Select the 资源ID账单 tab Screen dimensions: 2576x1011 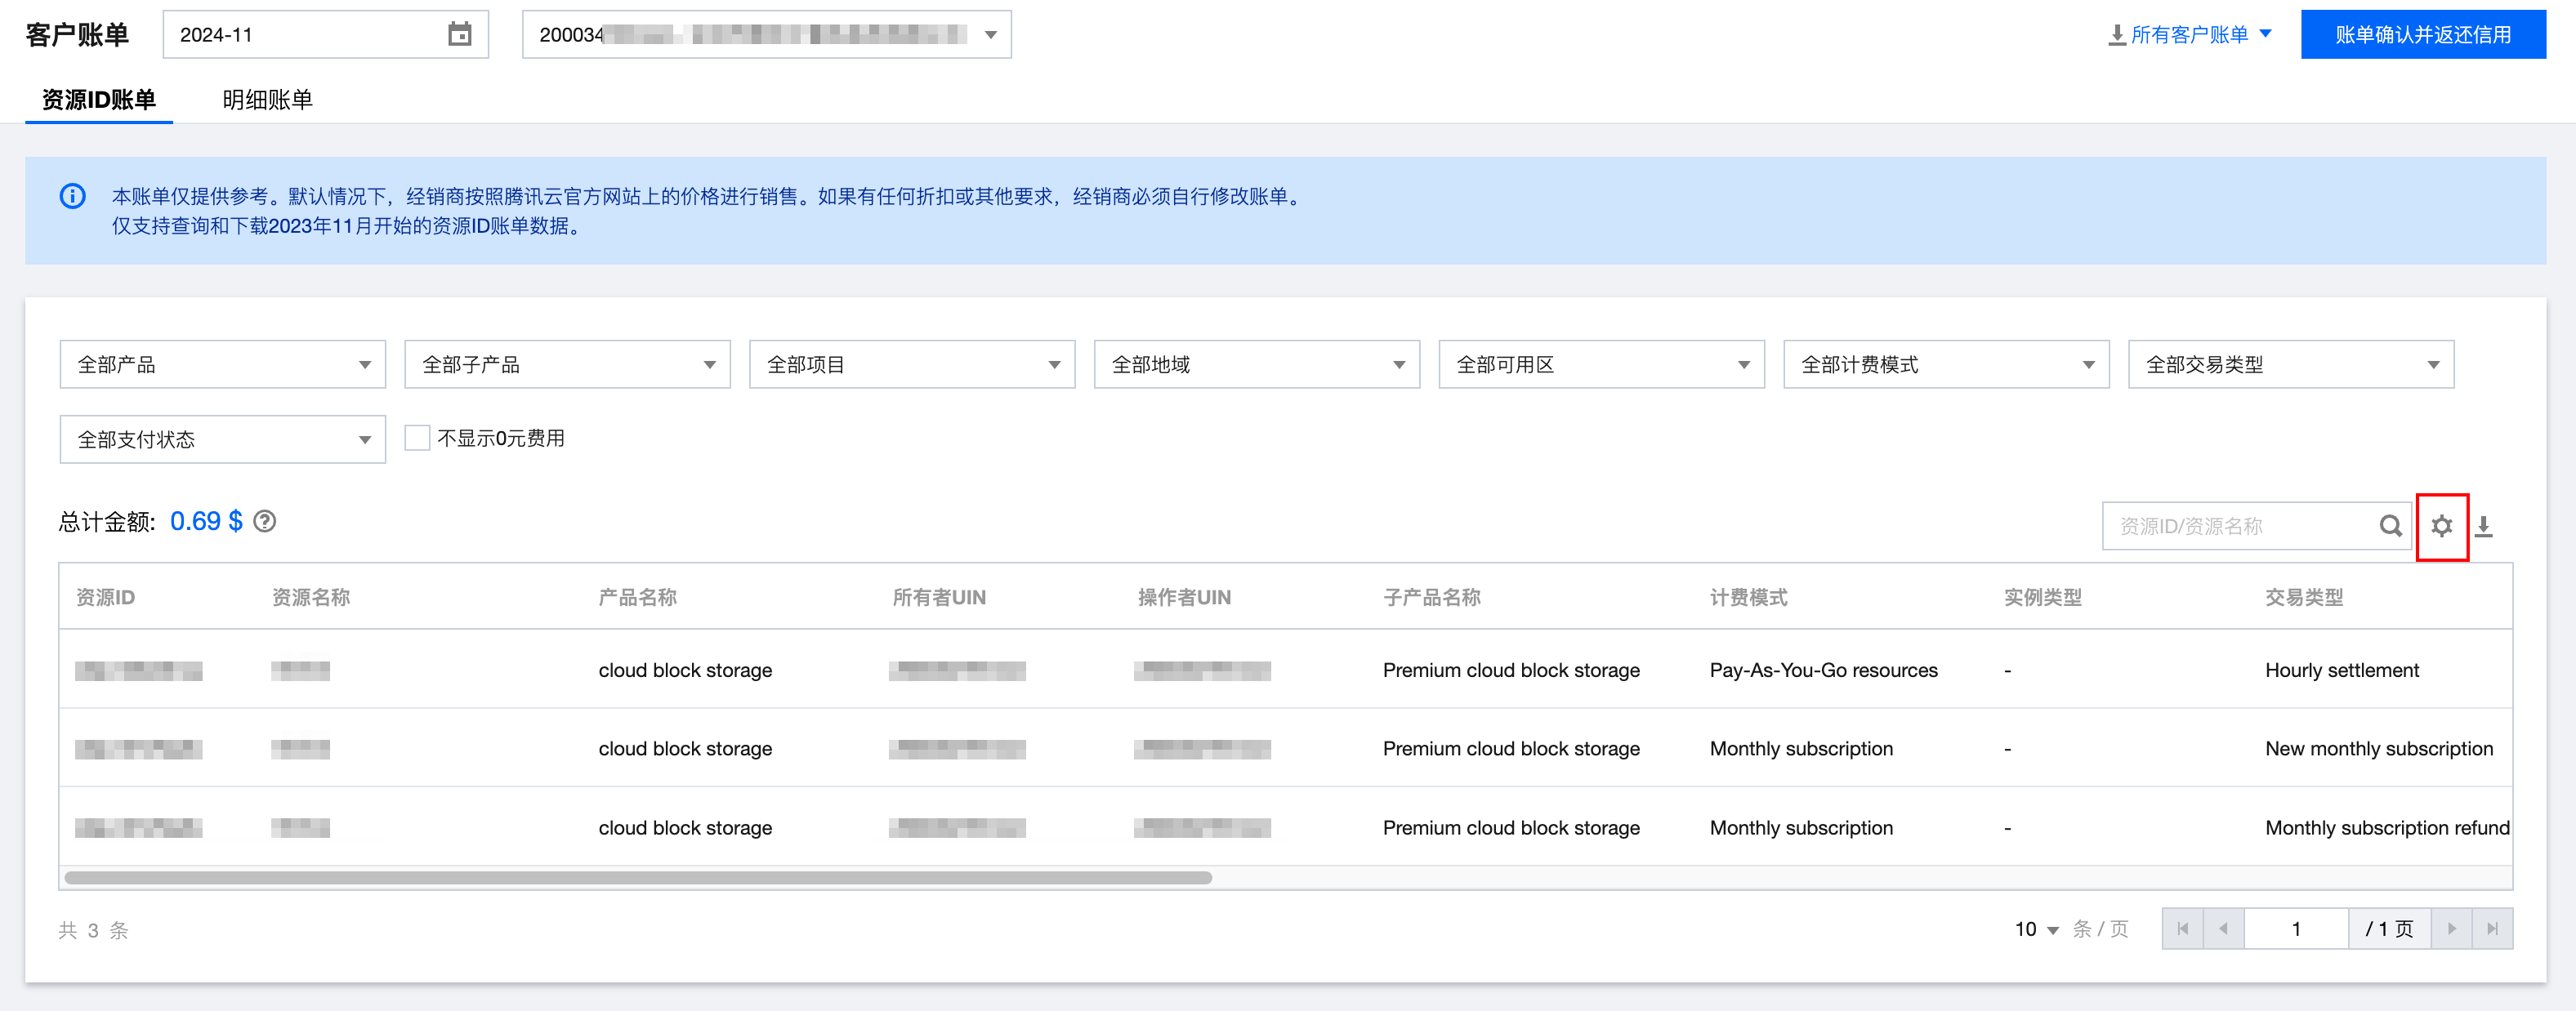pos(98,100)
